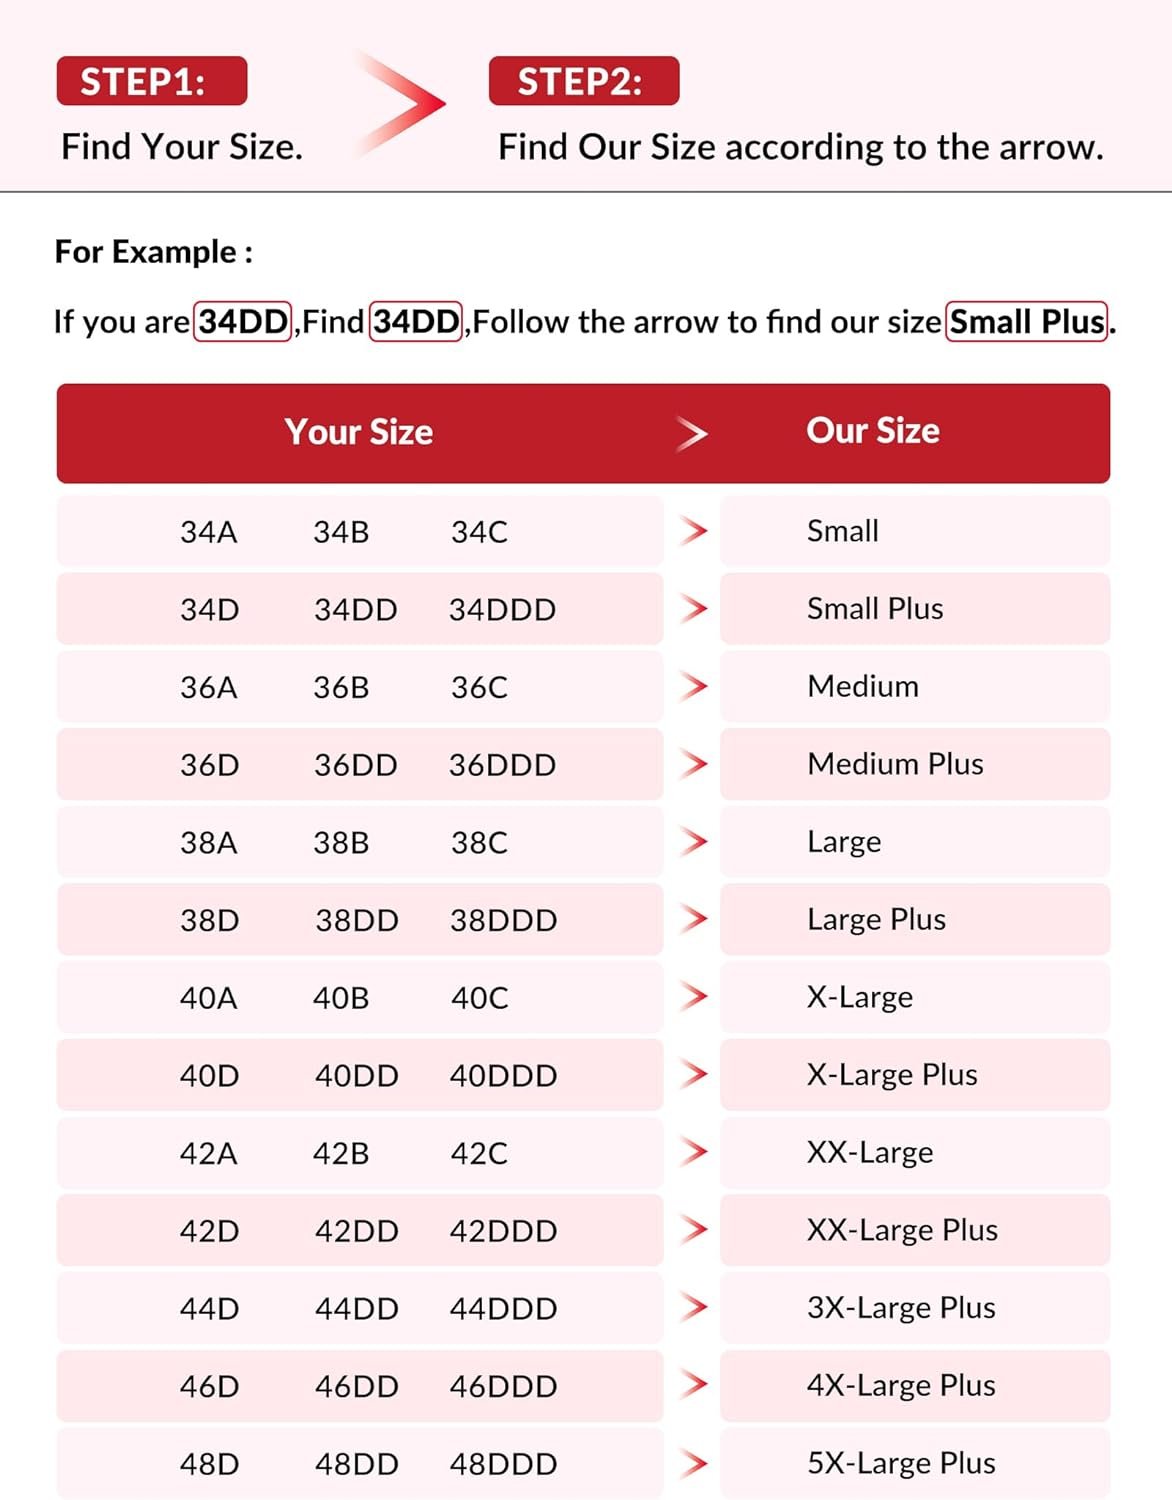Click the Our Size column header

[873, 431]
